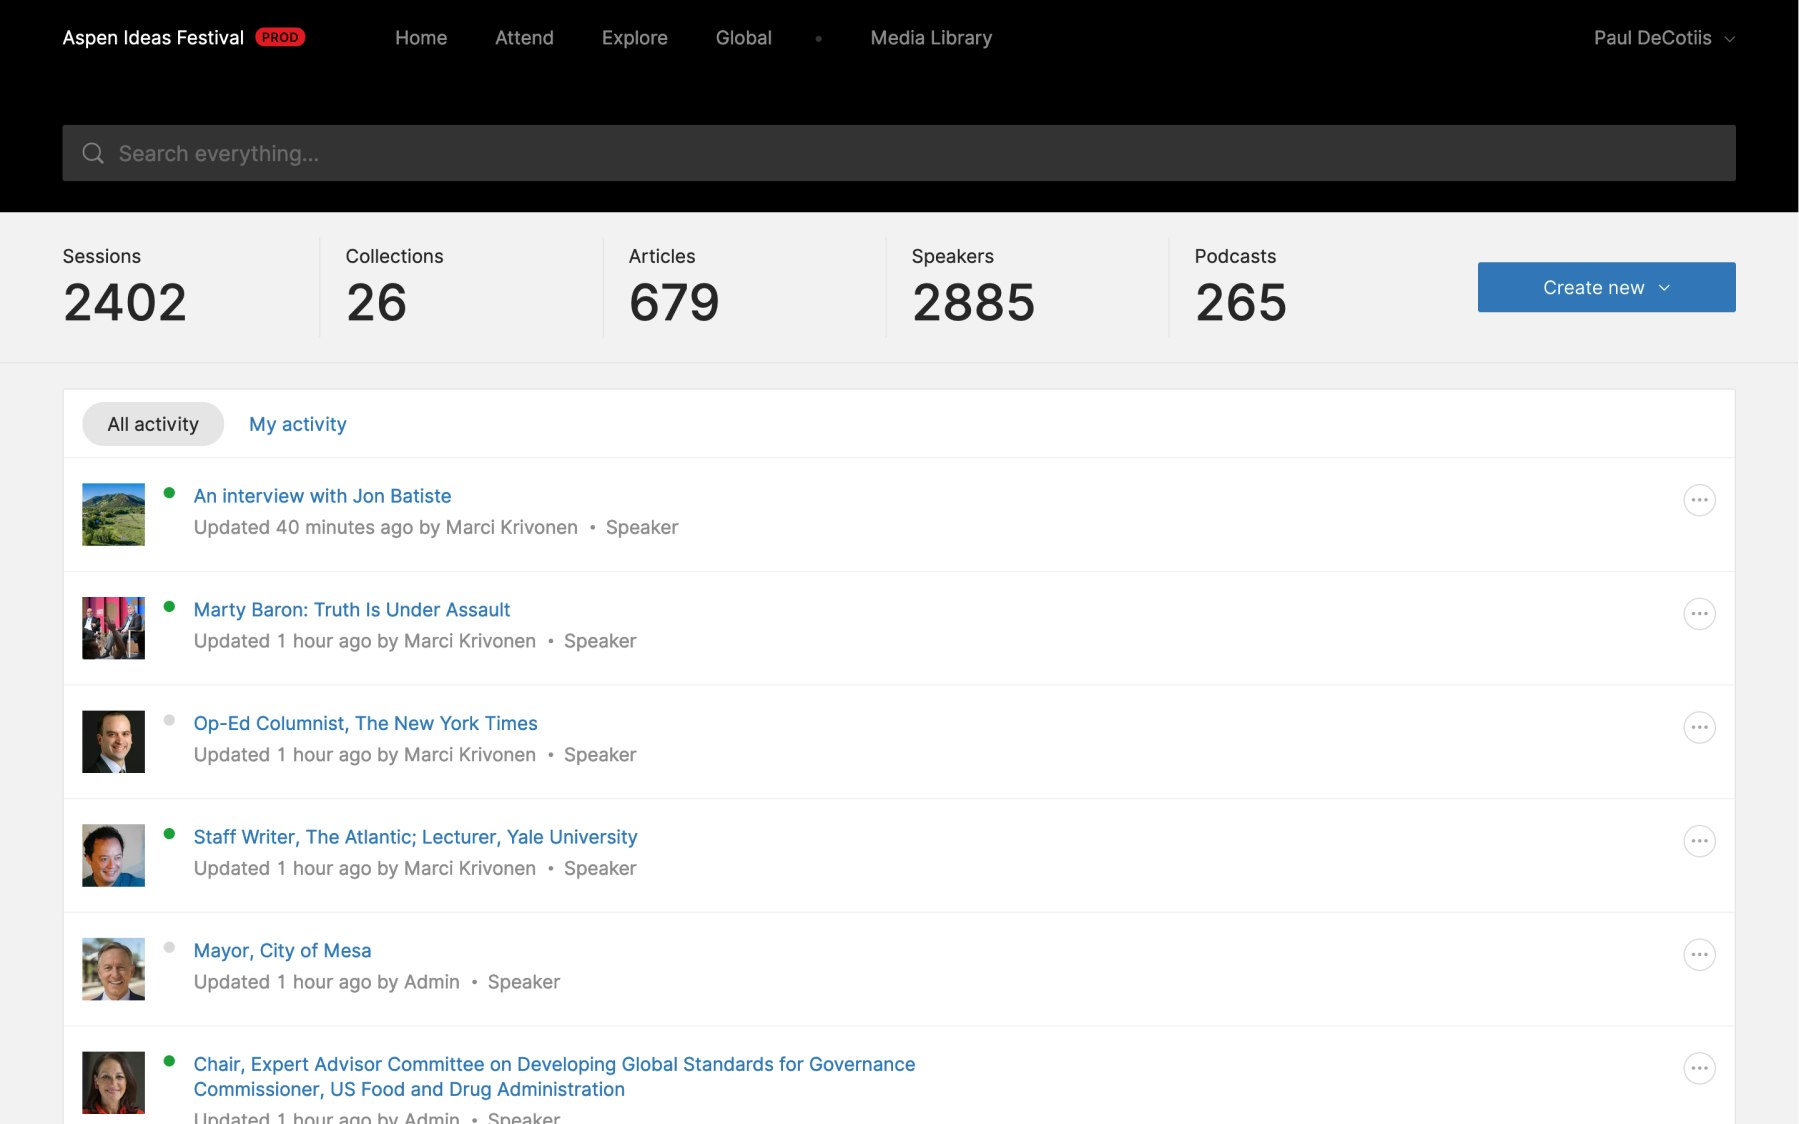Open options menu for Marty Baron row

tap(1699, 614)
